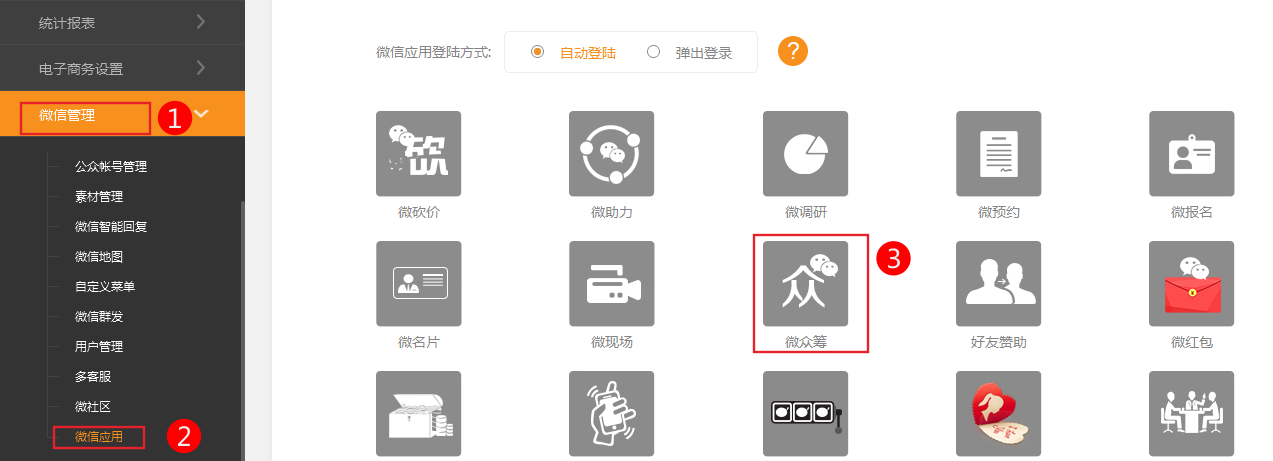Expand the 电子商务设置 menu section

(x=122, y=69)
